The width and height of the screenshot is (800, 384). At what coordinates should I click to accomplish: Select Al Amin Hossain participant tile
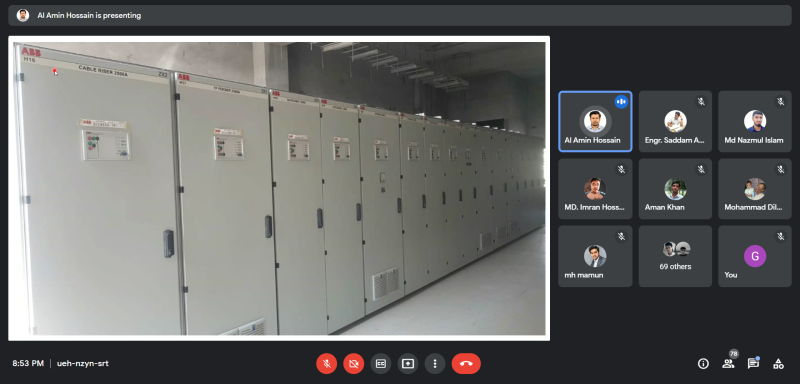595,121
